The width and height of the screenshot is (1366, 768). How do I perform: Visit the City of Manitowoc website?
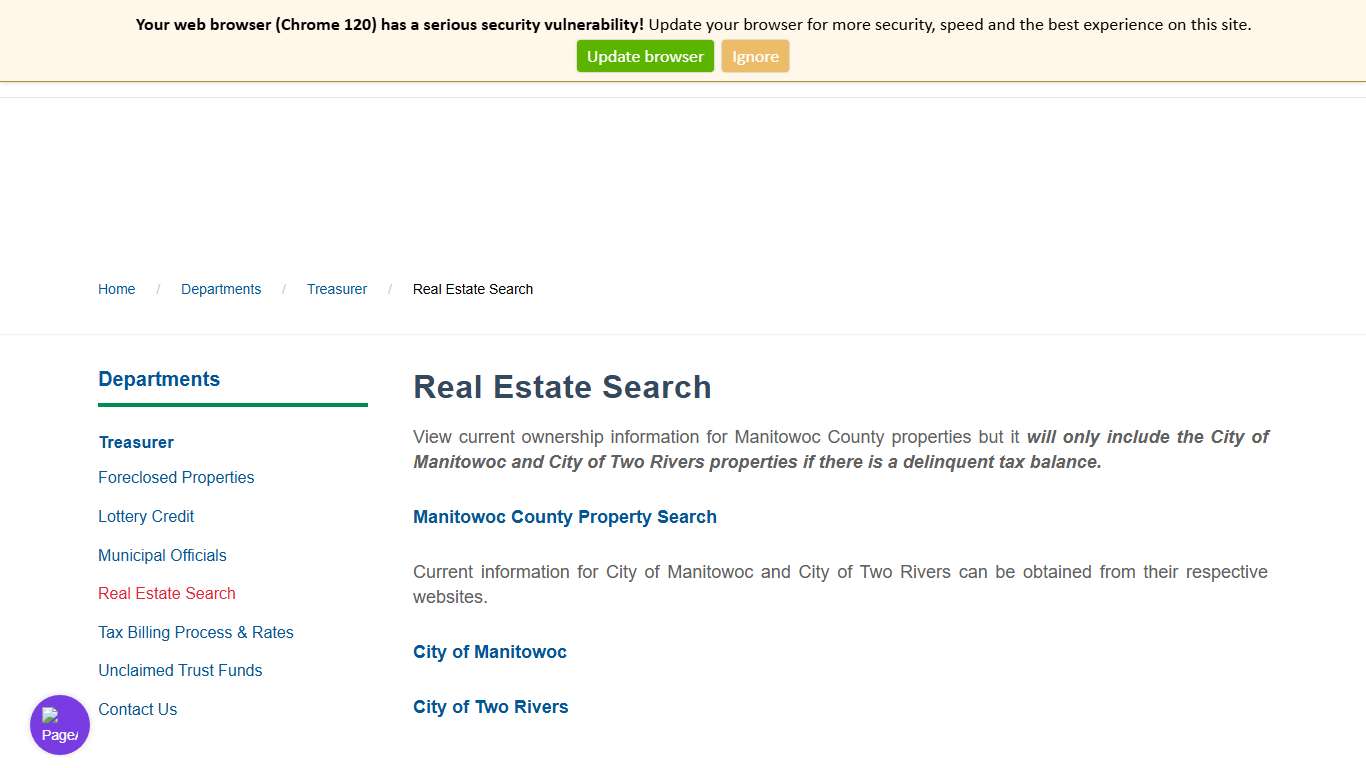[x=489, y=652]
